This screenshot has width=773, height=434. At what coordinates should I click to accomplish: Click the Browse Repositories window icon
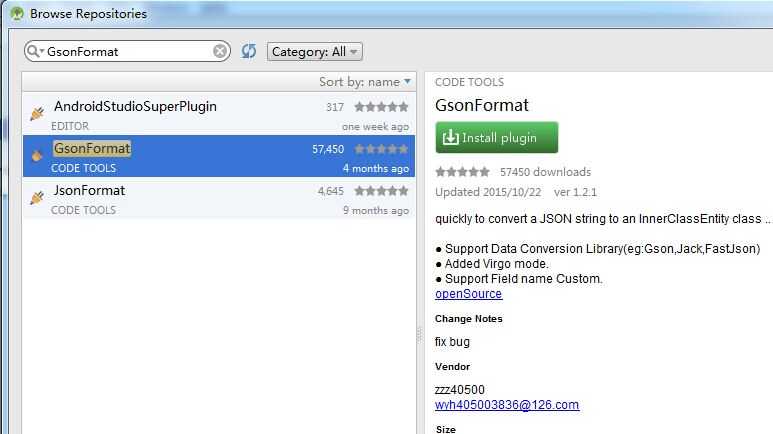click(x=17, y=13)
